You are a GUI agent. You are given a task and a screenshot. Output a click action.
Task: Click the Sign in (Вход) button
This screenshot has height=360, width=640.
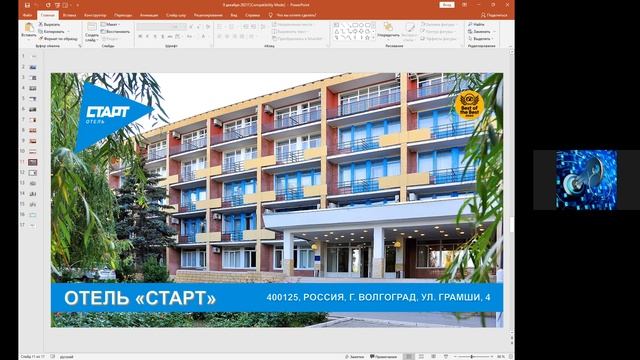[447, 5]
